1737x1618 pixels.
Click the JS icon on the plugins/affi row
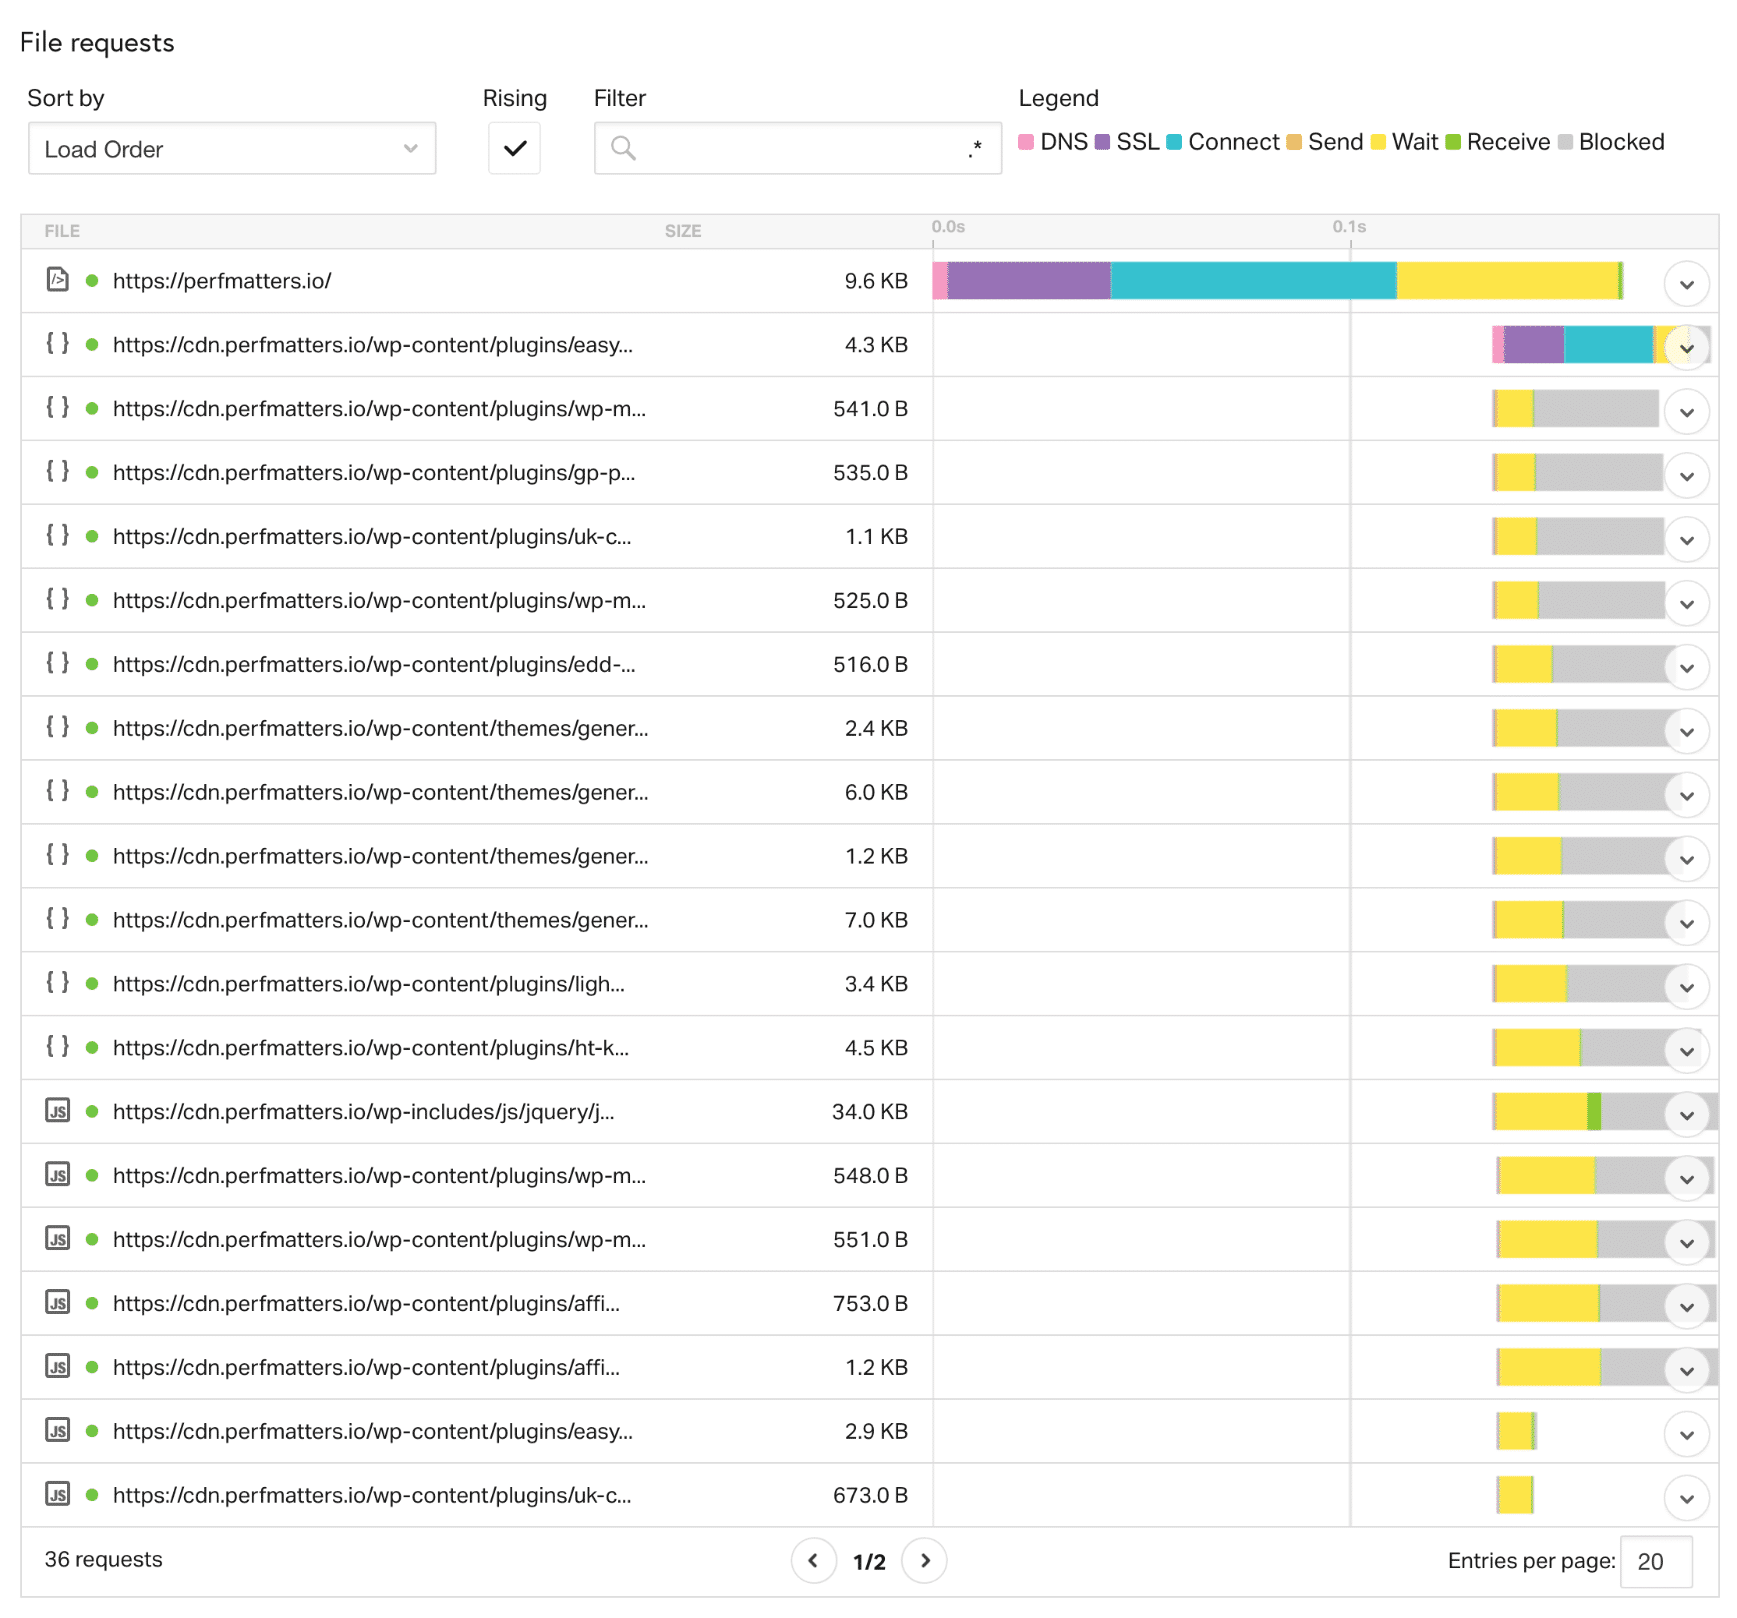tap(57, 1303)
